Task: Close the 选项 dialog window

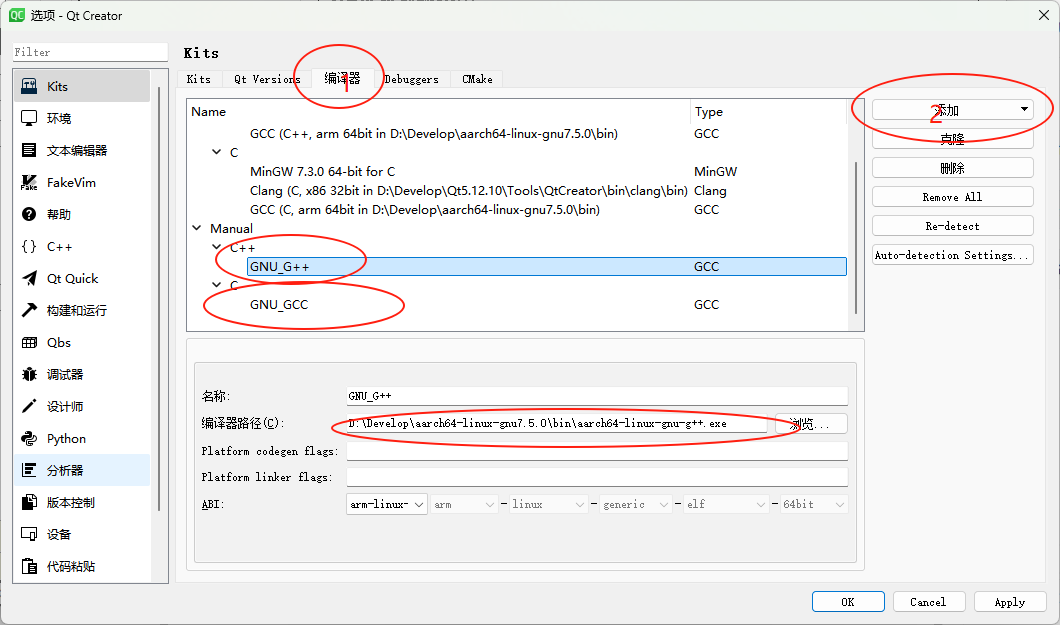Action: point(1044,15)
